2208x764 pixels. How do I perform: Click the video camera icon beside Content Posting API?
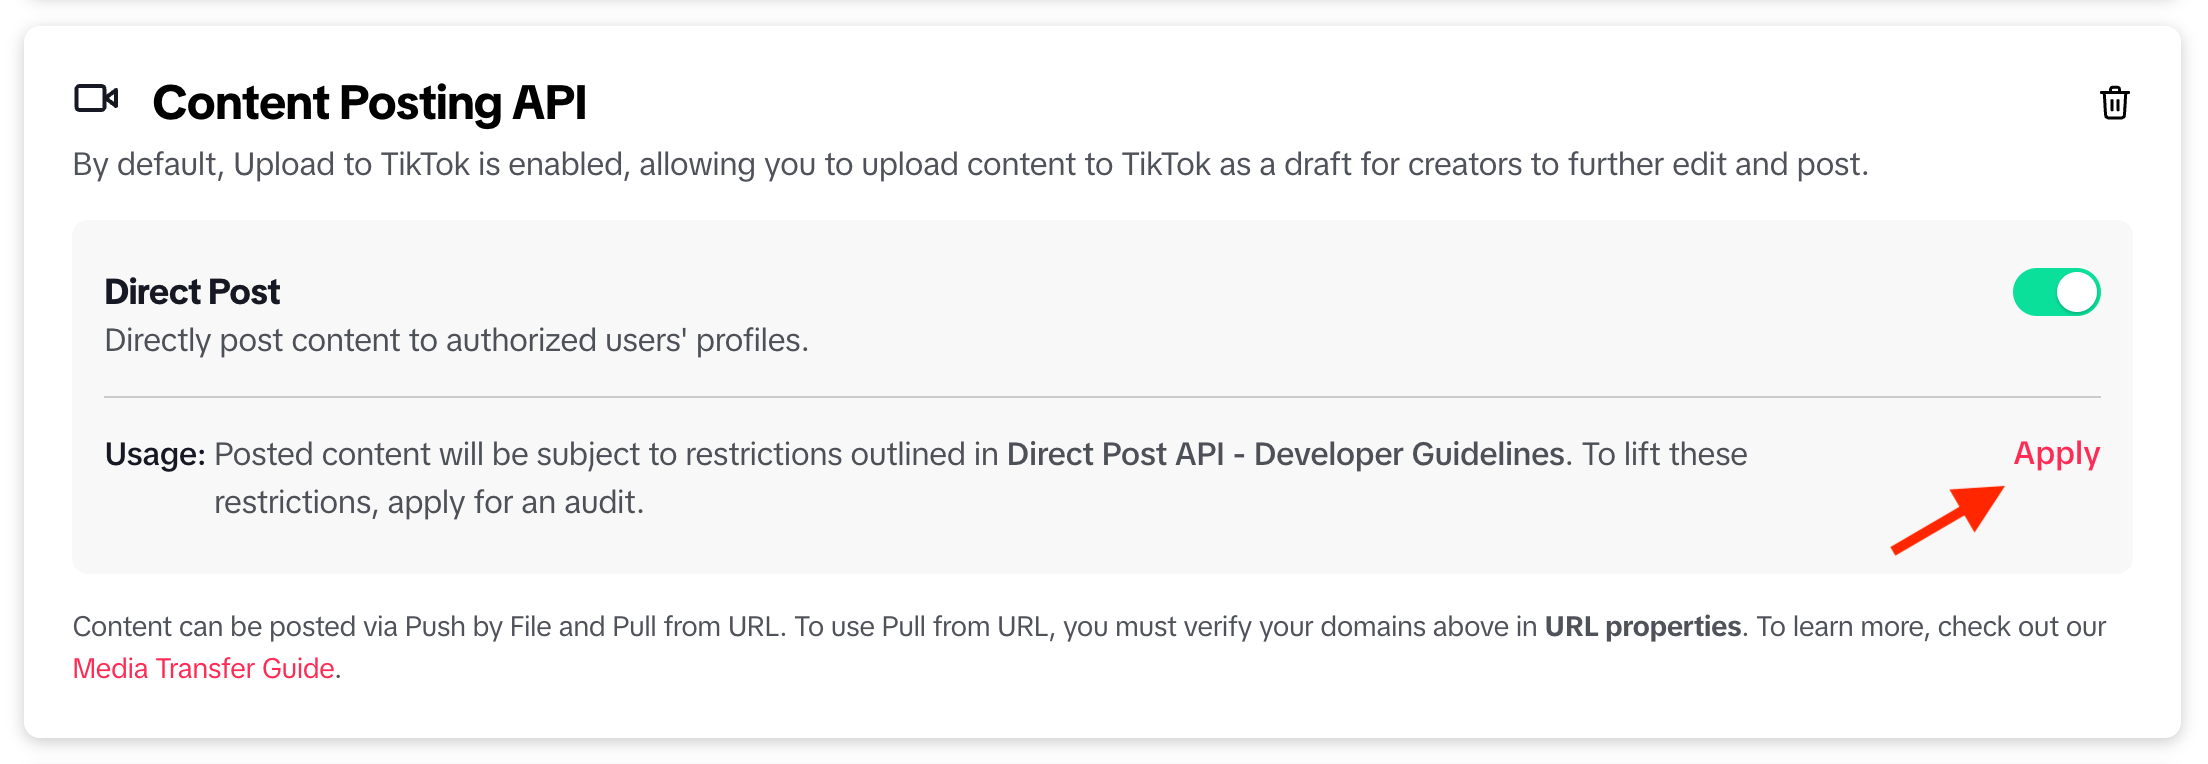[x=97, y=99]
